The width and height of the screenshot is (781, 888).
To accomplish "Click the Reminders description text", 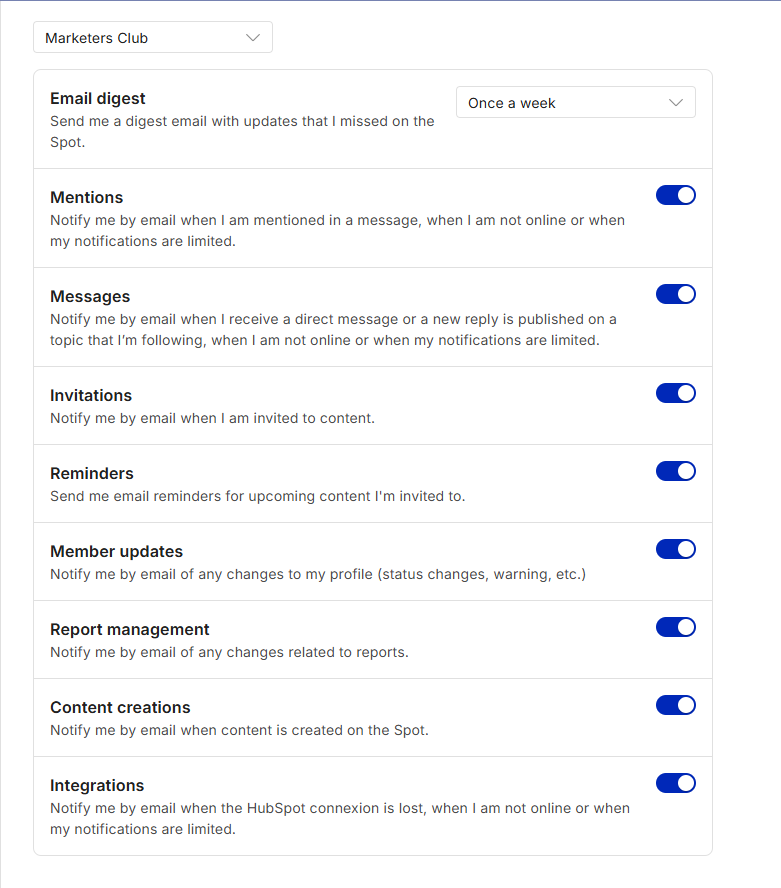I will click(x=257, y=496).
